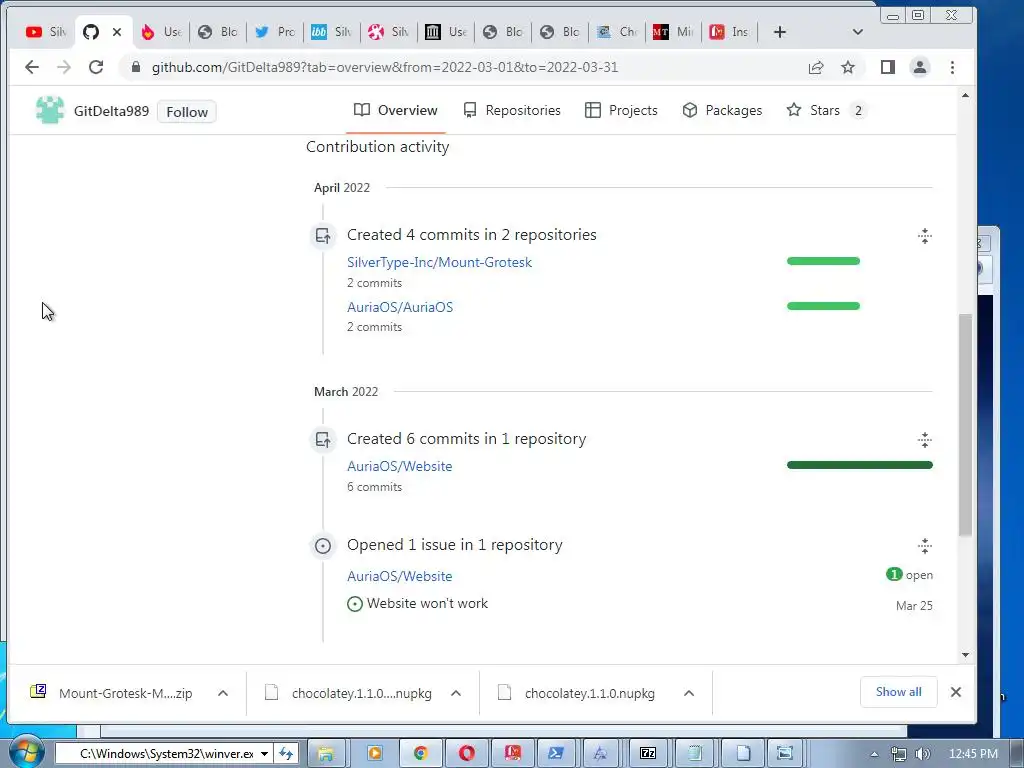Viewport: 1024px width, 768px height.
Task: Expand options for chocolatey.1.1.0.nupkg download
Action: pyautogui.click(x=688, y=693)
